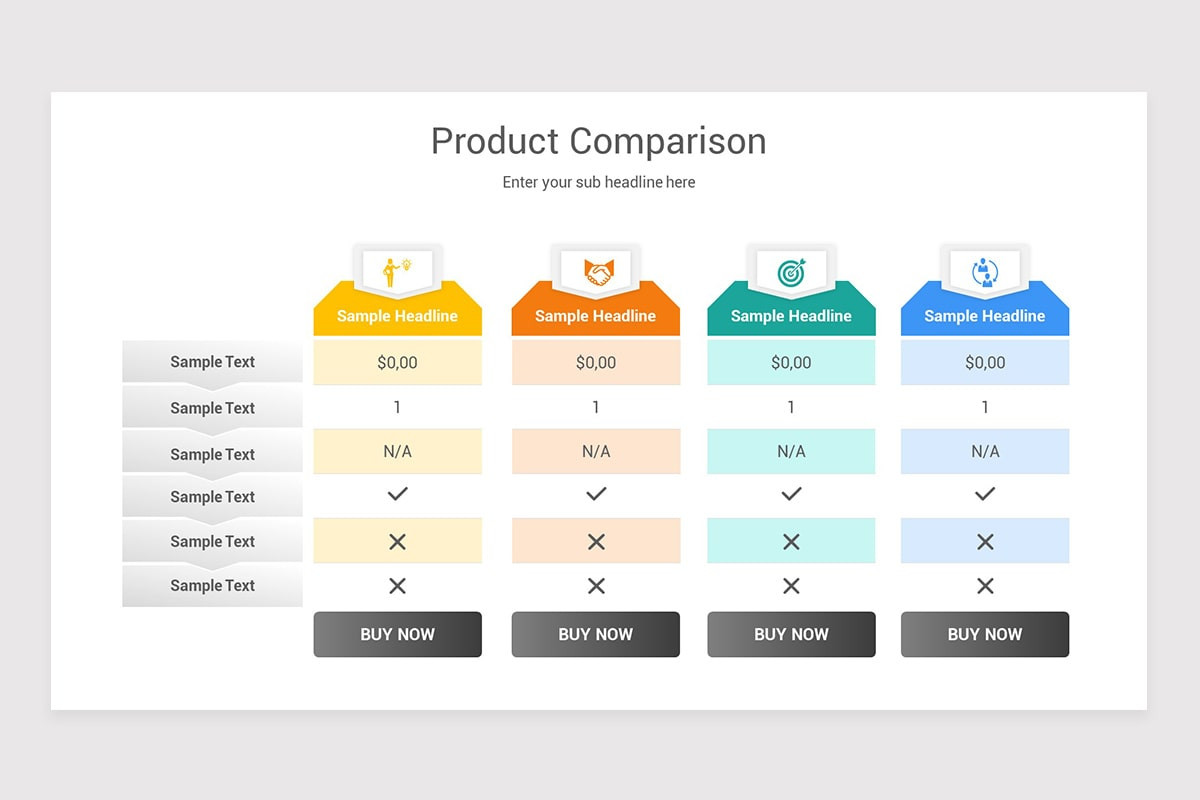Click the N/A cell in the teal column
The width and height of the screenshot is (1200, 800).
click(791, 451)
